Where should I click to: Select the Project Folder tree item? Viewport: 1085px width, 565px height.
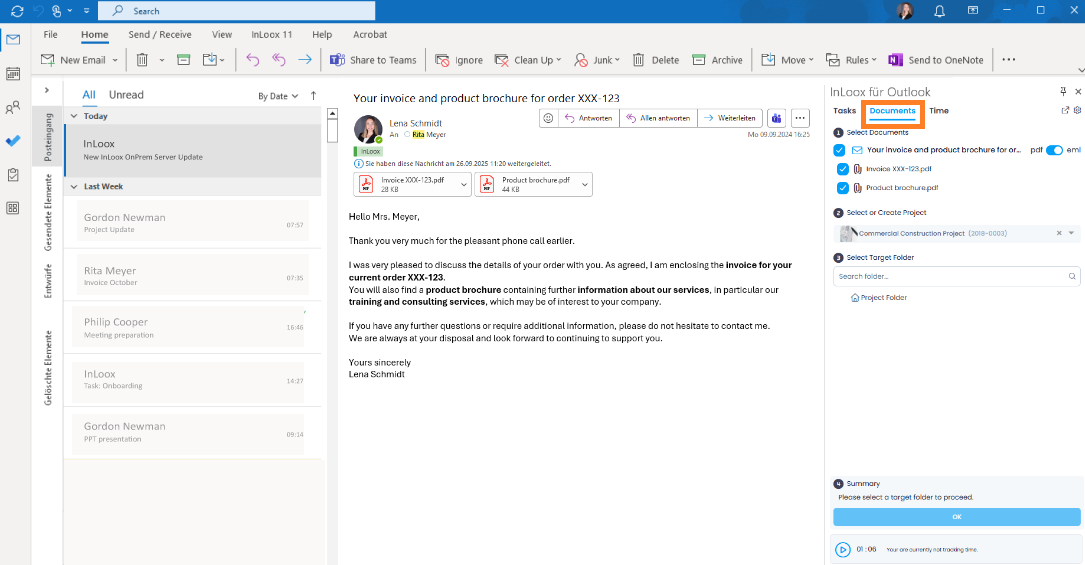click(x=879, y=298)
